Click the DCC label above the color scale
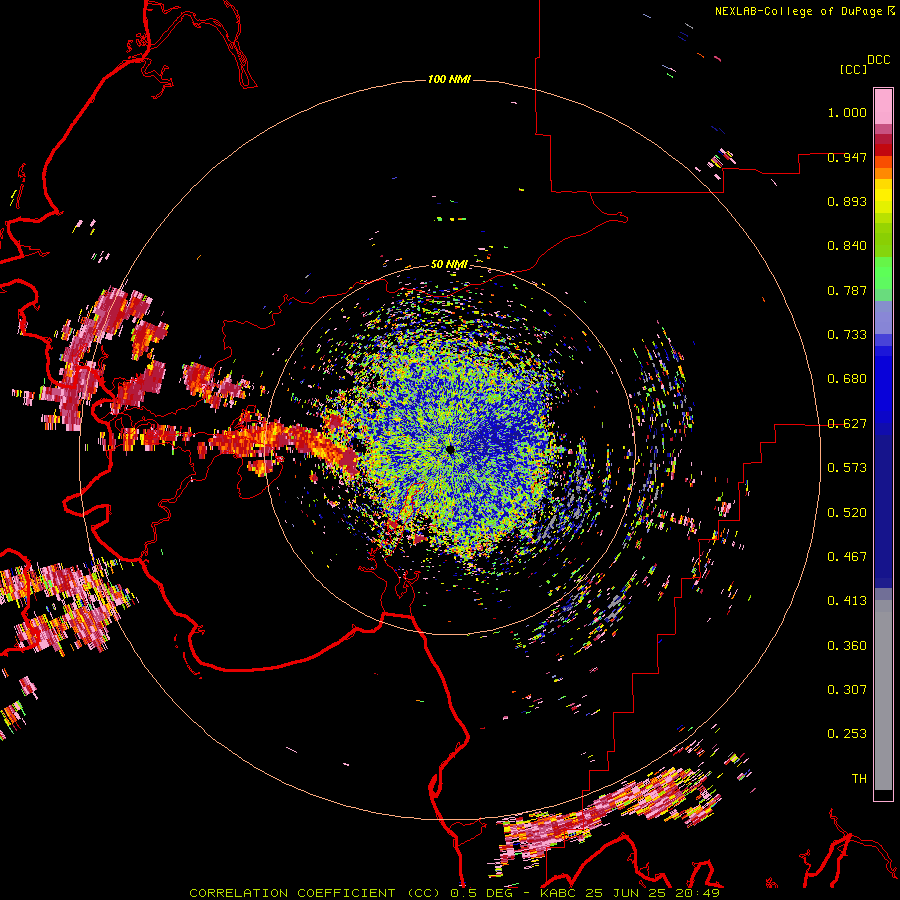Screen dimensions: 900x900 (879, 60)
